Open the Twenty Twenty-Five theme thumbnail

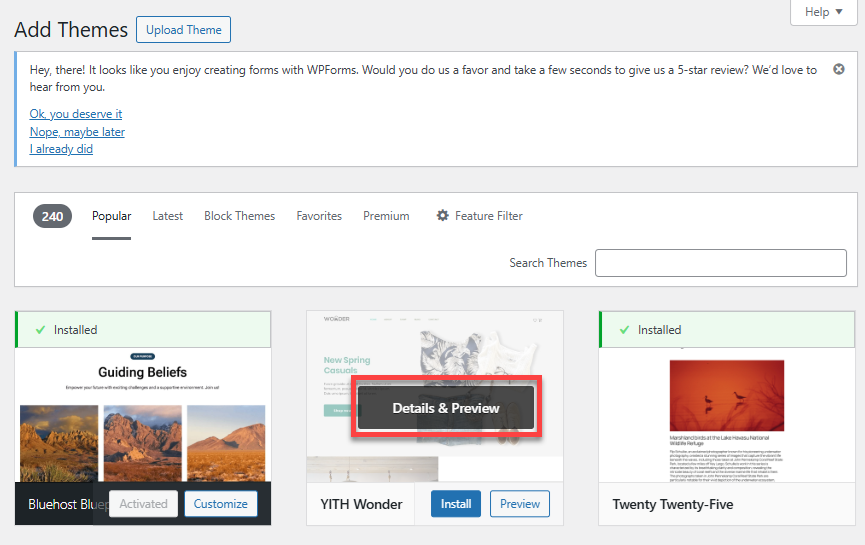pyautogui.click(x=727, y=415)
